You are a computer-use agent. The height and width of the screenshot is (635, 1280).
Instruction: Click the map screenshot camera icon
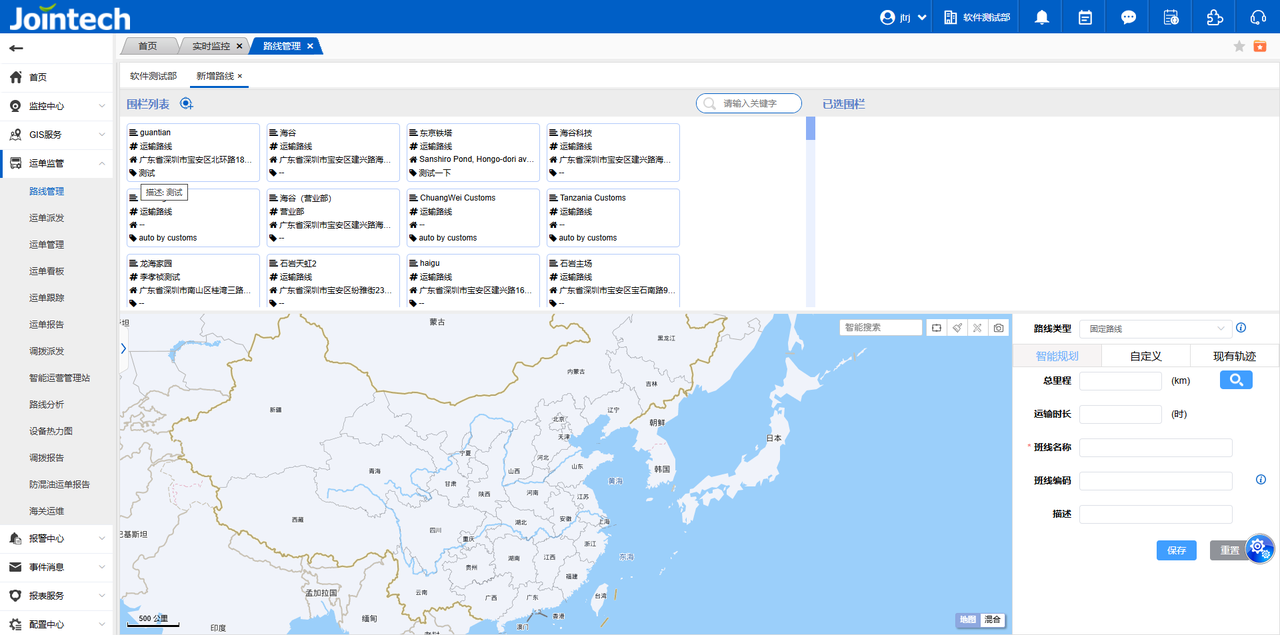[x=997, y=327]
